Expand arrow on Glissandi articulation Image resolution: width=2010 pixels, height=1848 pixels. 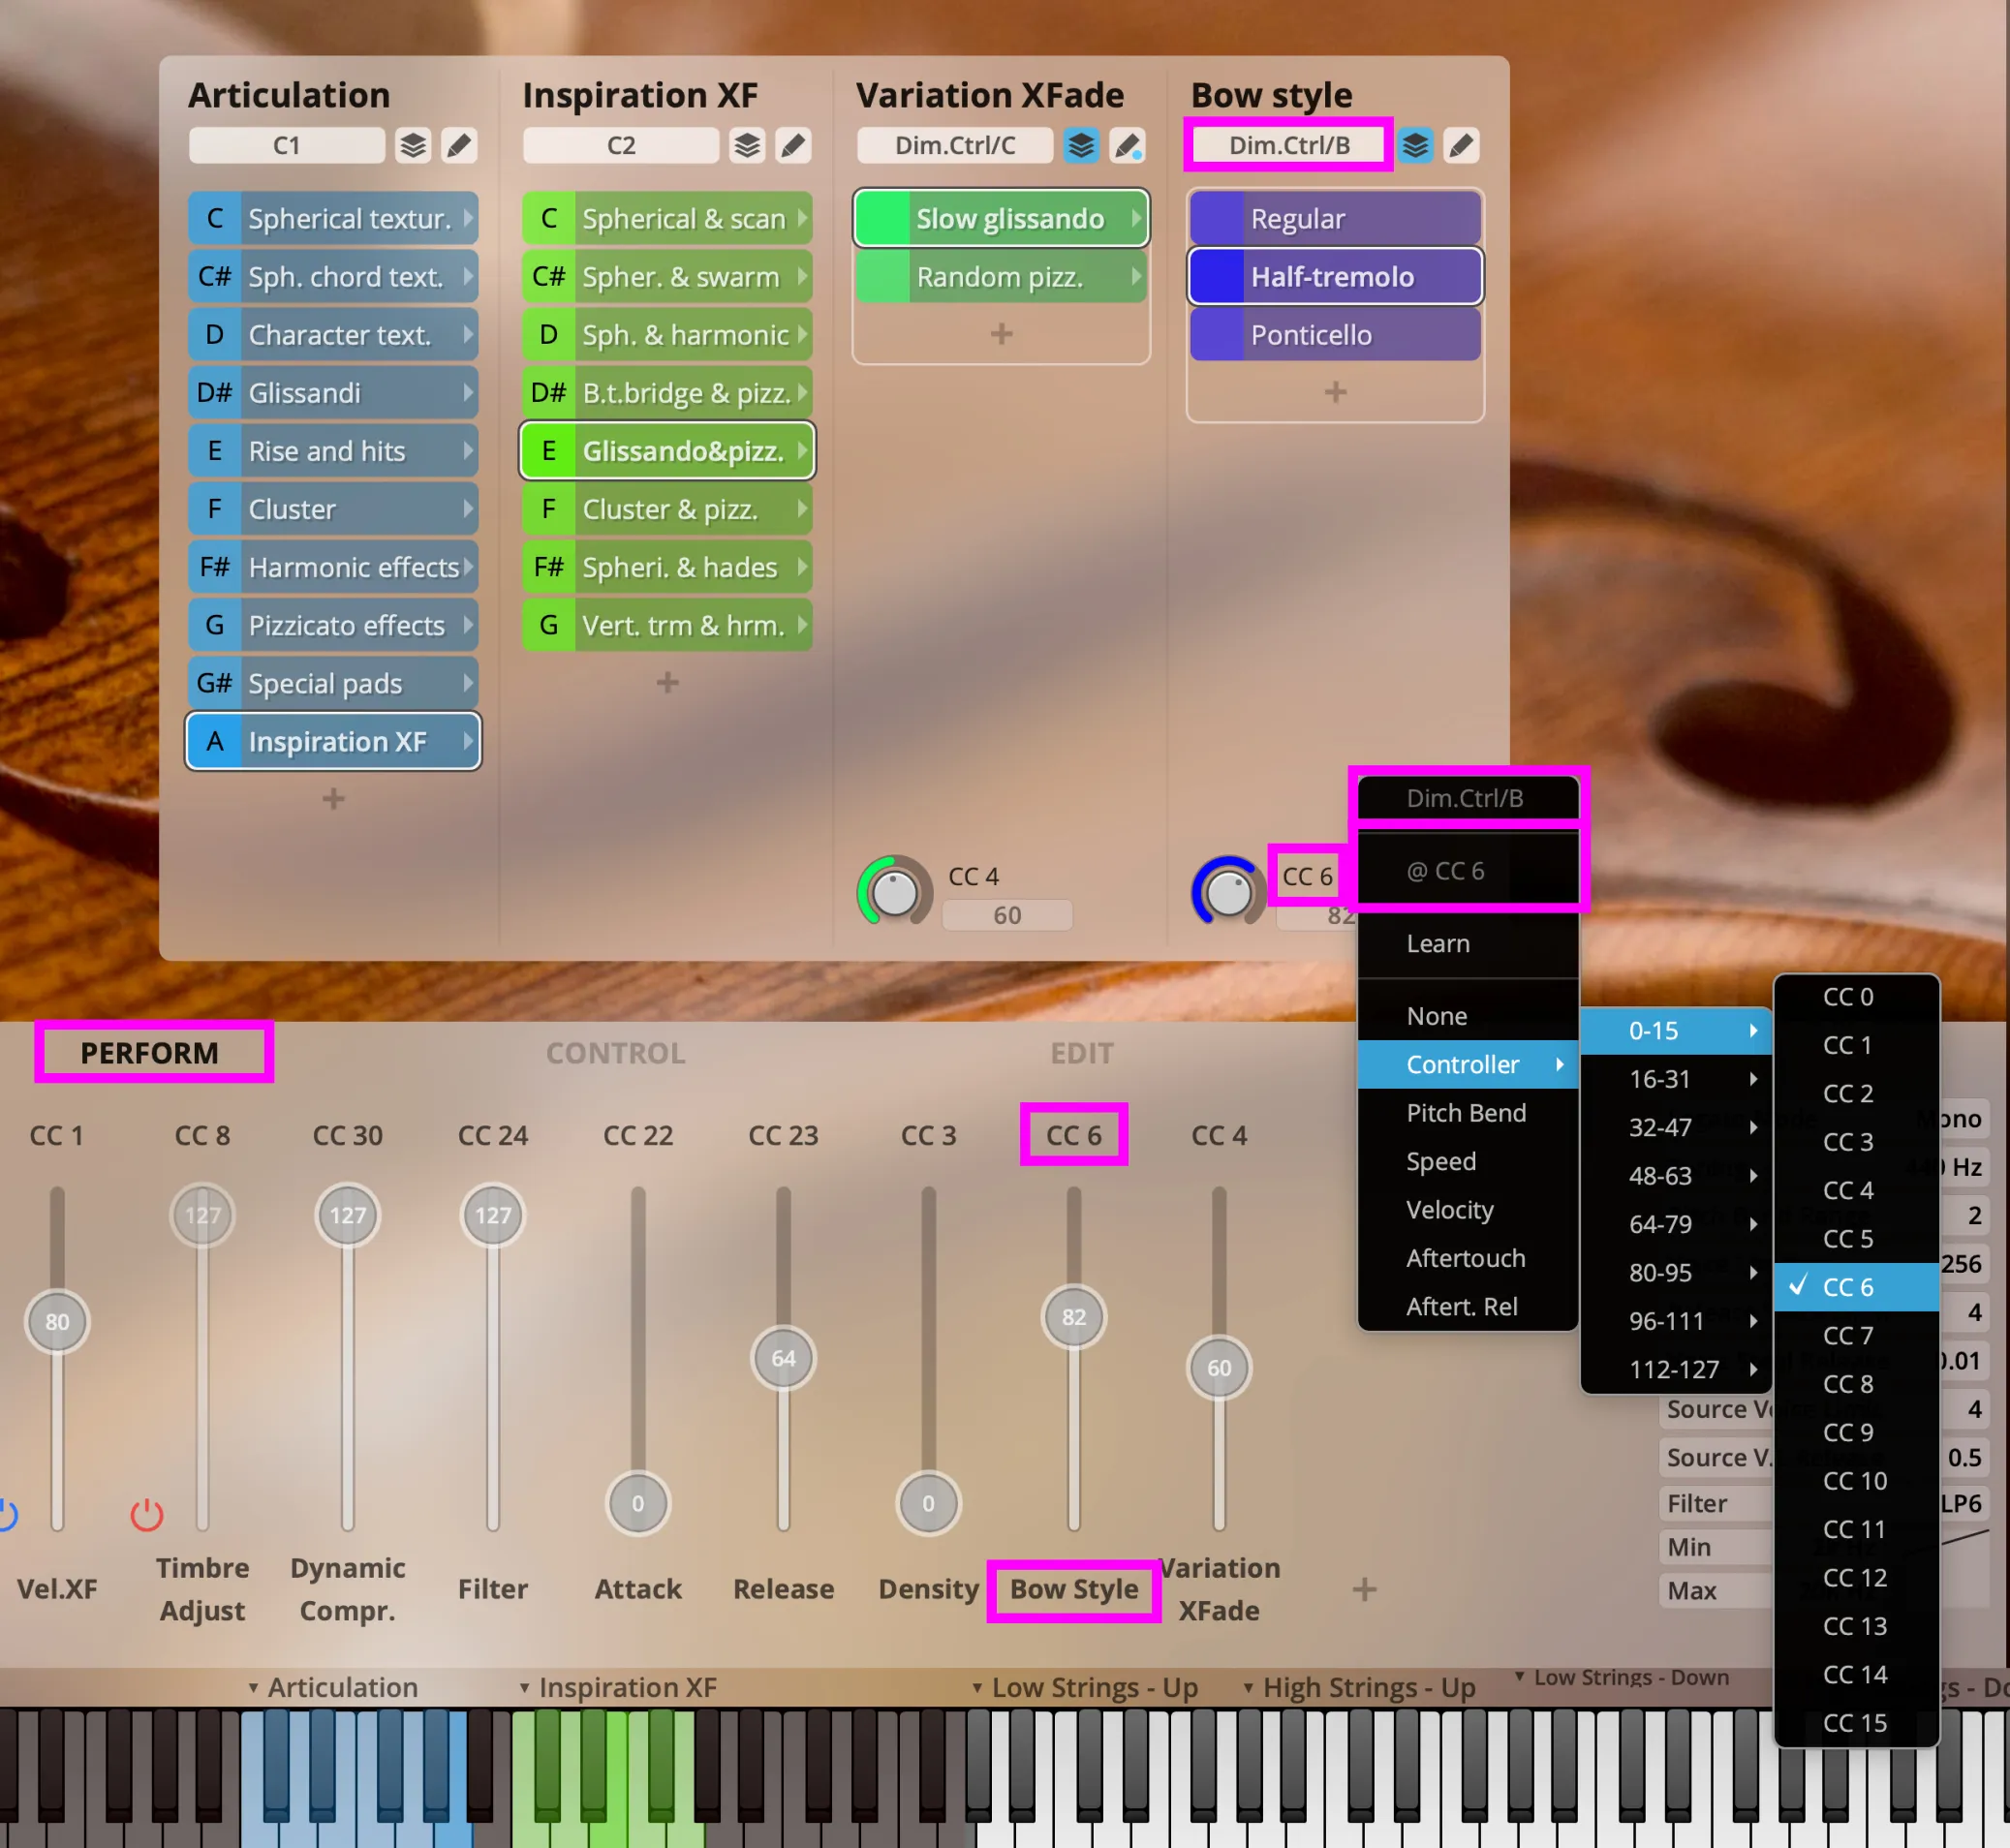click(x=467, y=392)
